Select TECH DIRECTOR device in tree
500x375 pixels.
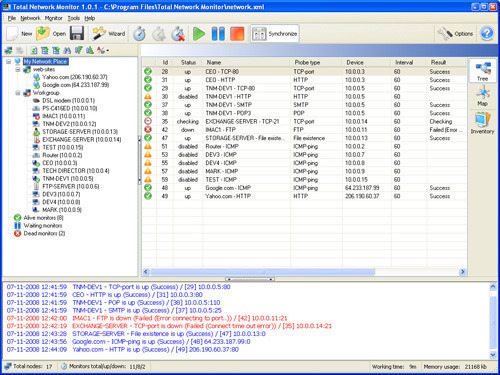(x=76, y=171)
